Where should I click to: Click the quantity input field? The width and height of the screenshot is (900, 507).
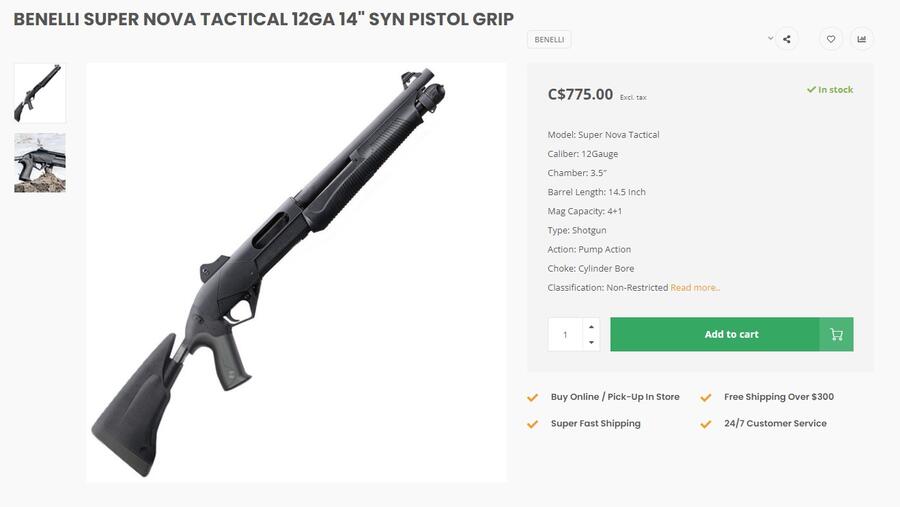565,334
